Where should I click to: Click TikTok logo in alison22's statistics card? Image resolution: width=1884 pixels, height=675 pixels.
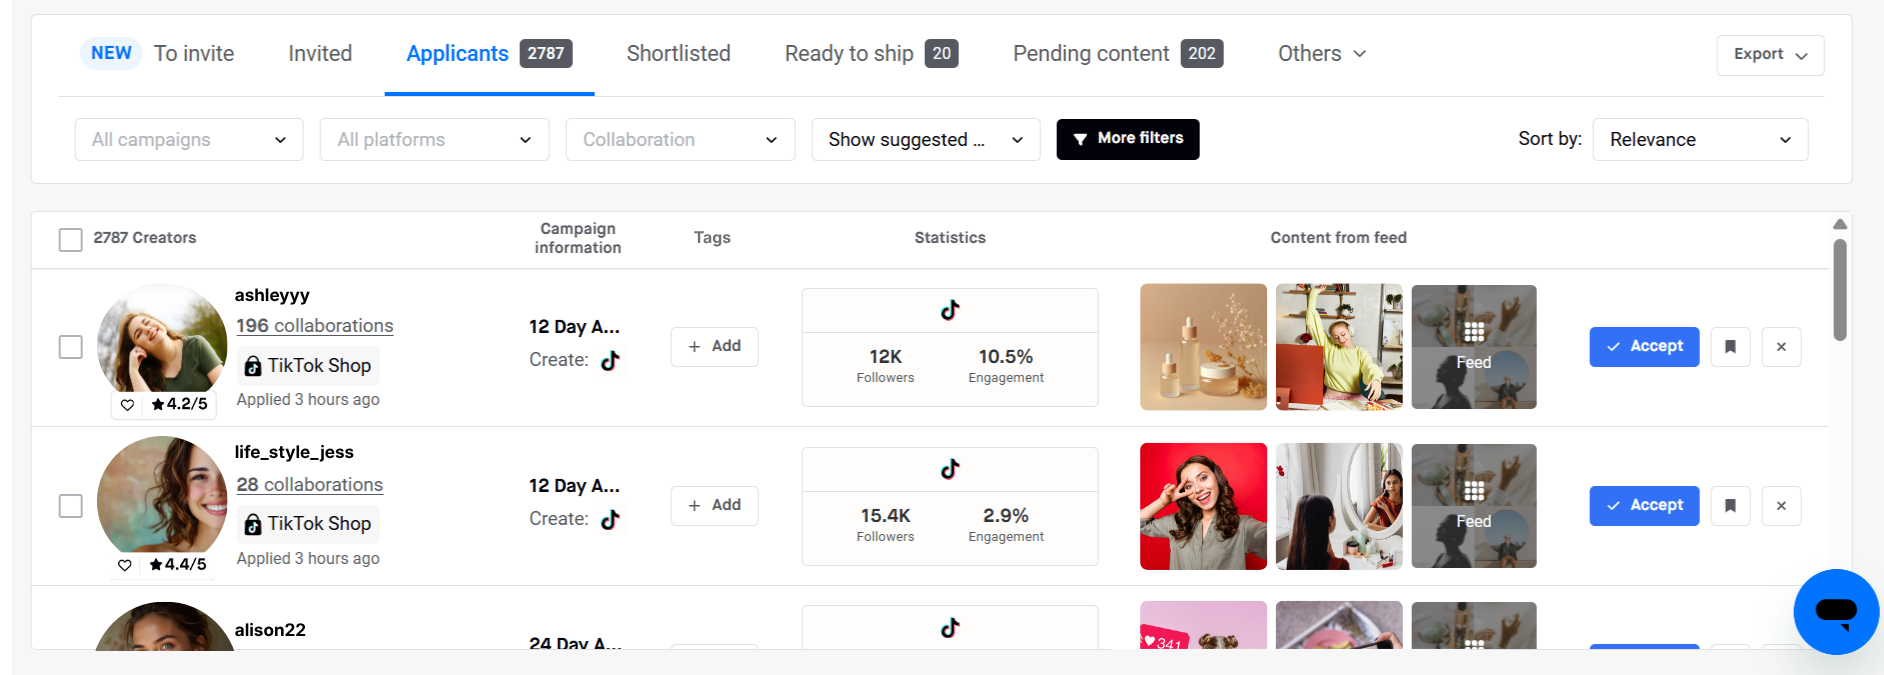[950, 628]
